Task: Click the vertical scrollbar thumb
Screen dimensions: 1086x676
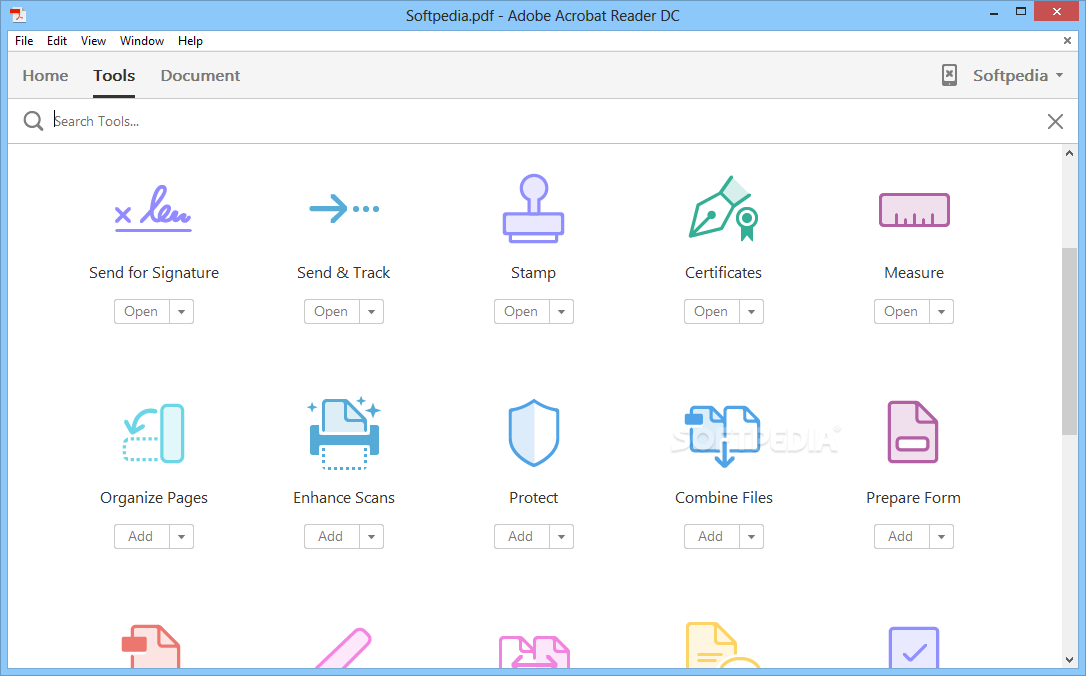Action: pos(1069,341)
